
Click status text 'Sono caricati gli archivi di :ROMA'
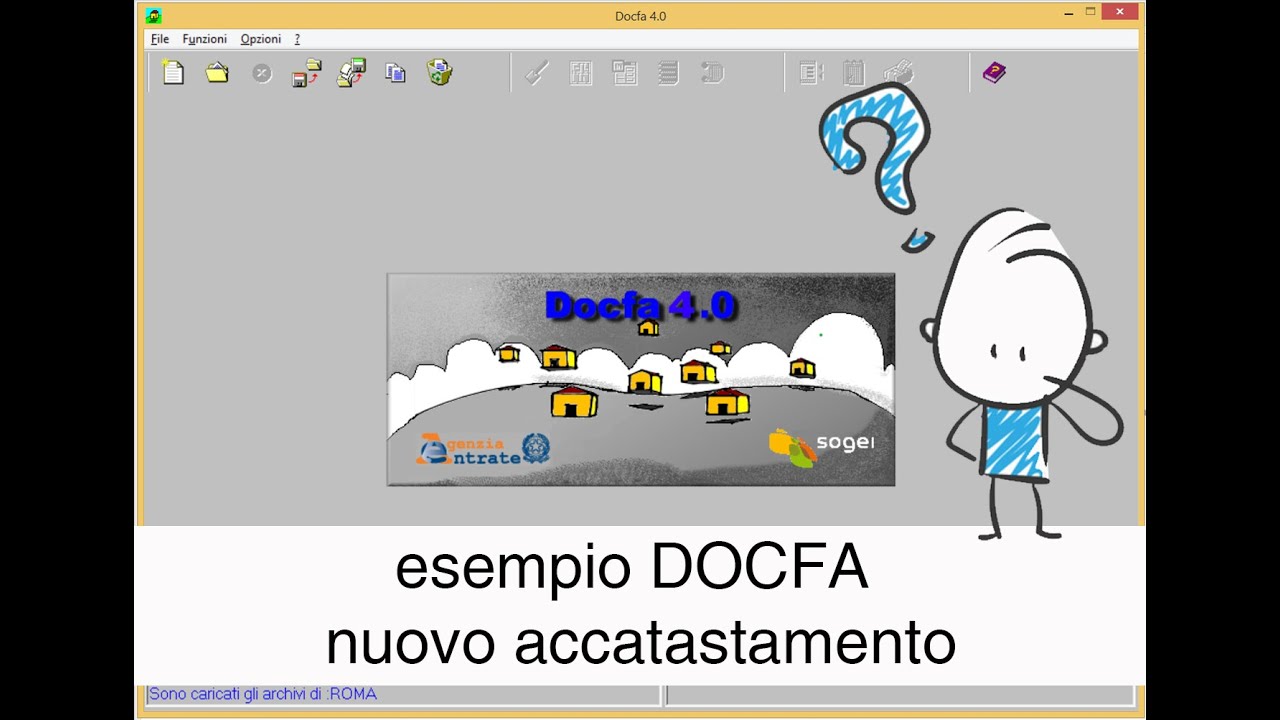[x=263, y=694]
